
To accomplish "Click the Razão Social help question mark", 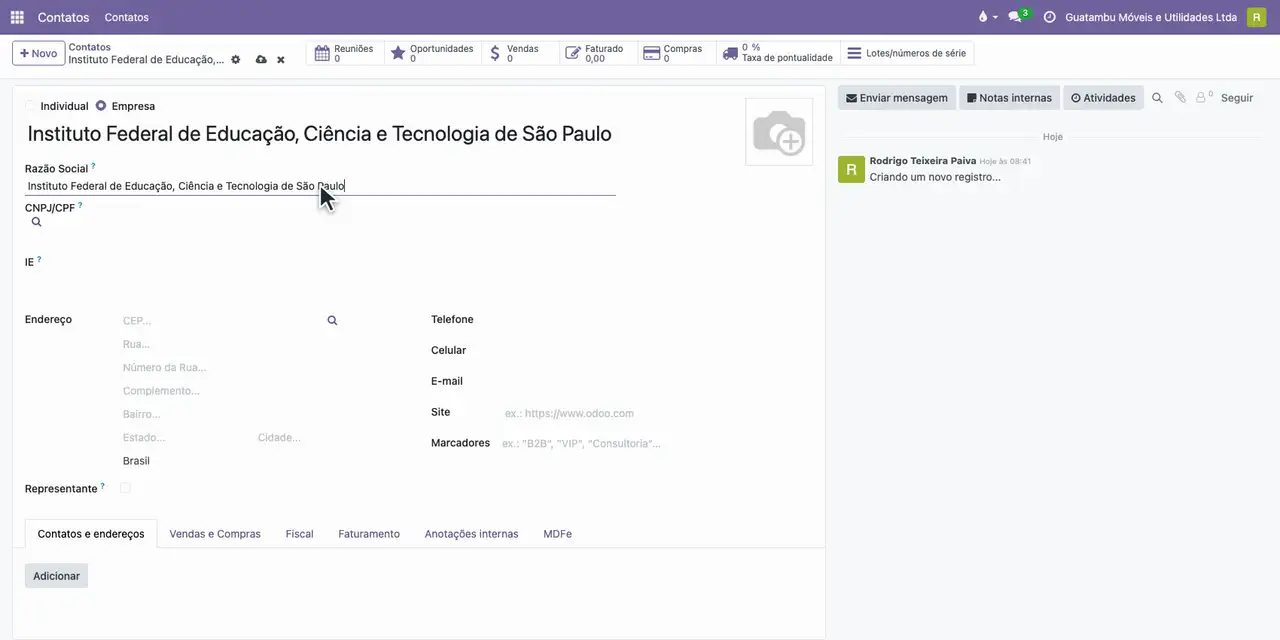I will click(93, 166).
